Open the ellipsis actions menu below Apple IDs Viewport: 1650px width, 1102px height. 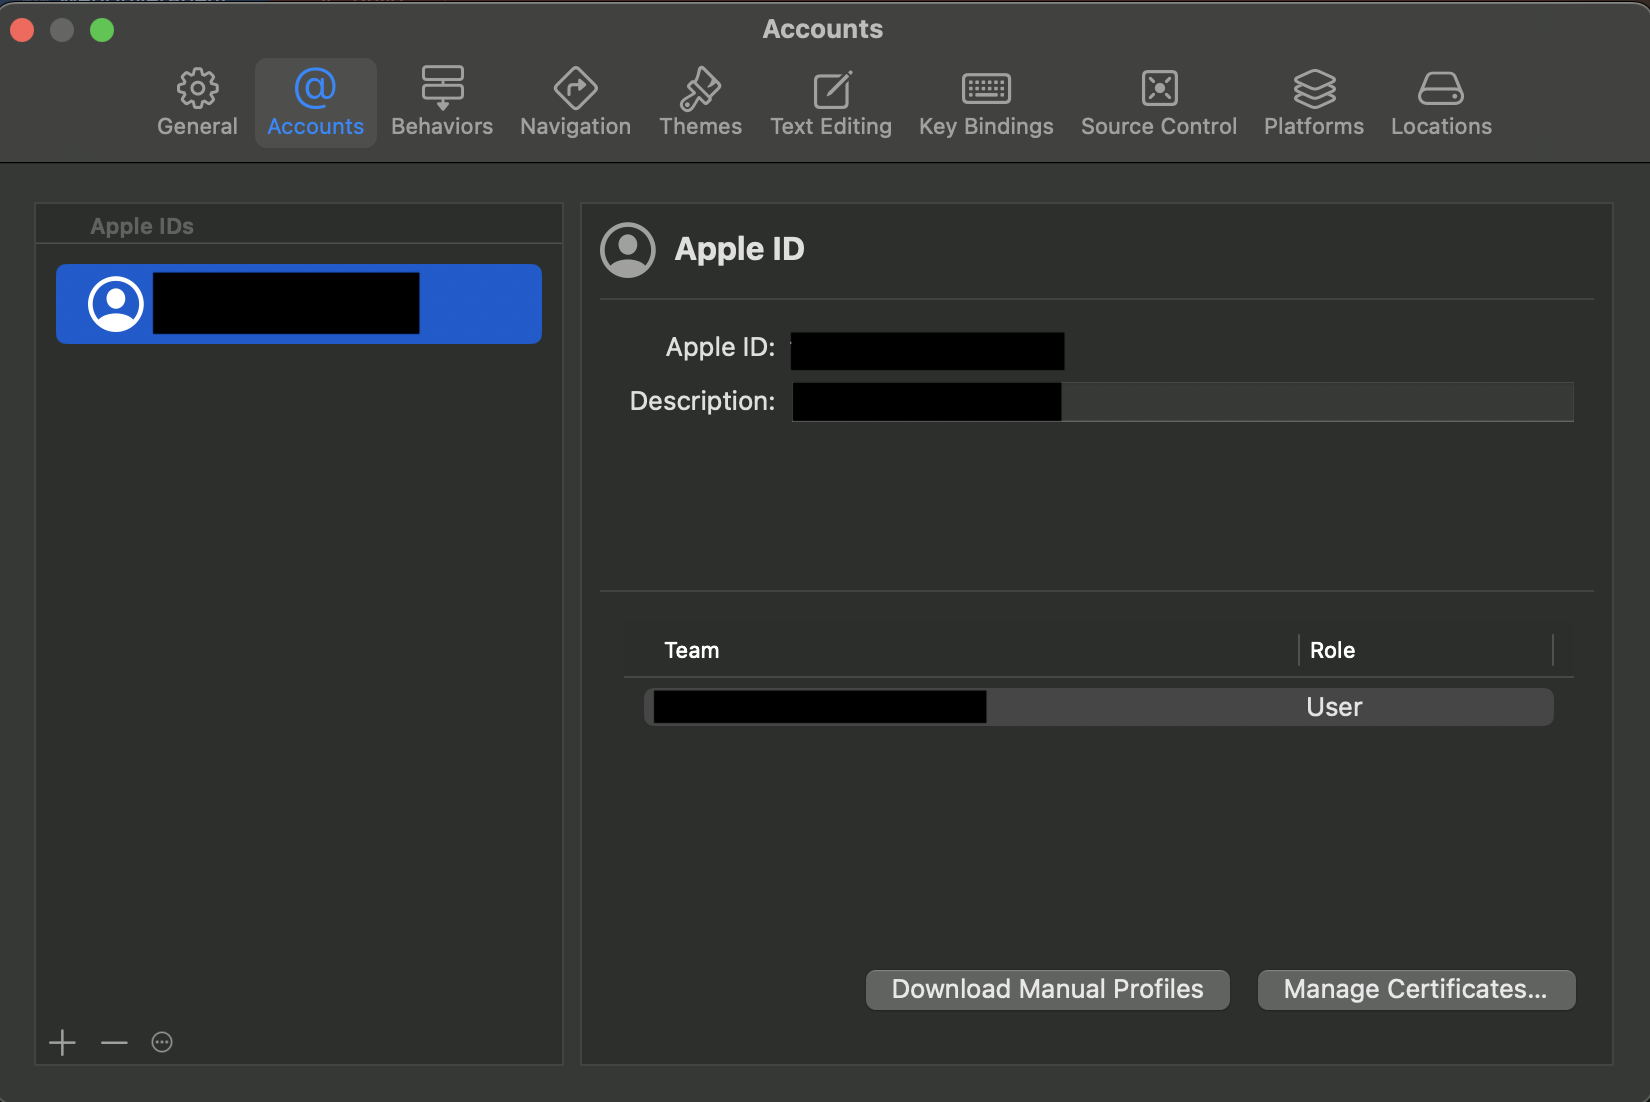162,1042
